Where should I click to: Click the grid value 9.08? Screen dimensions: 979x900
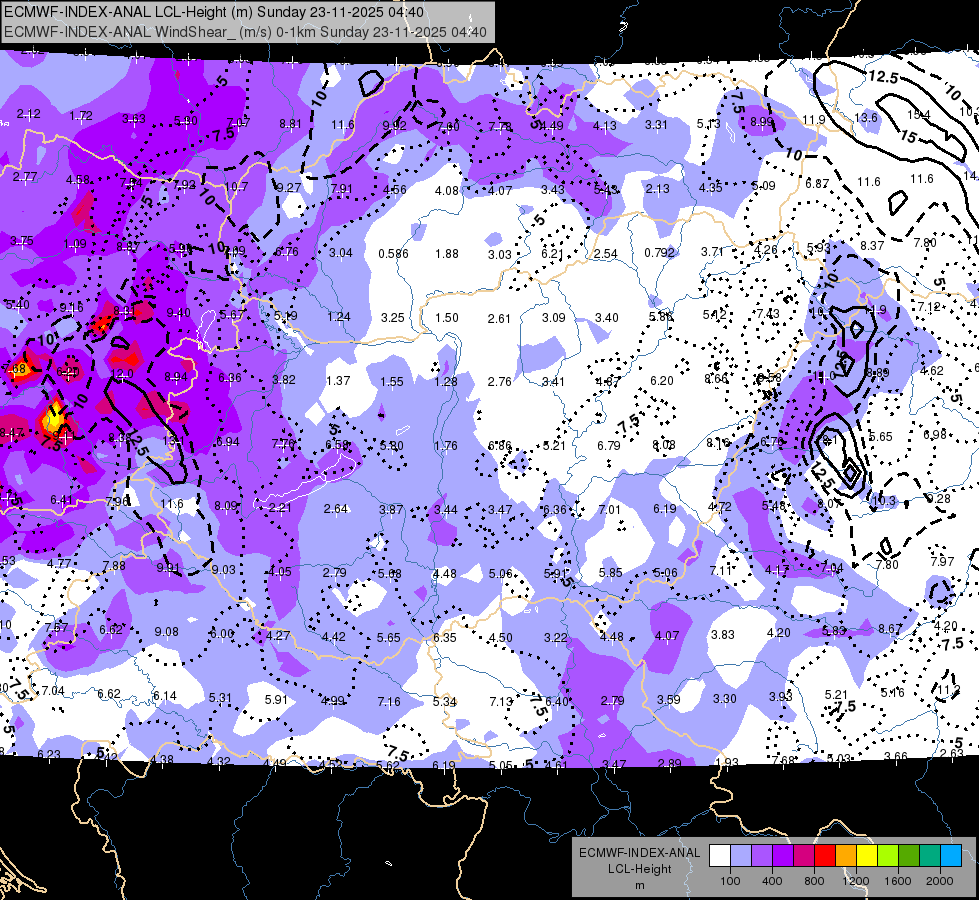coord(166,631)
